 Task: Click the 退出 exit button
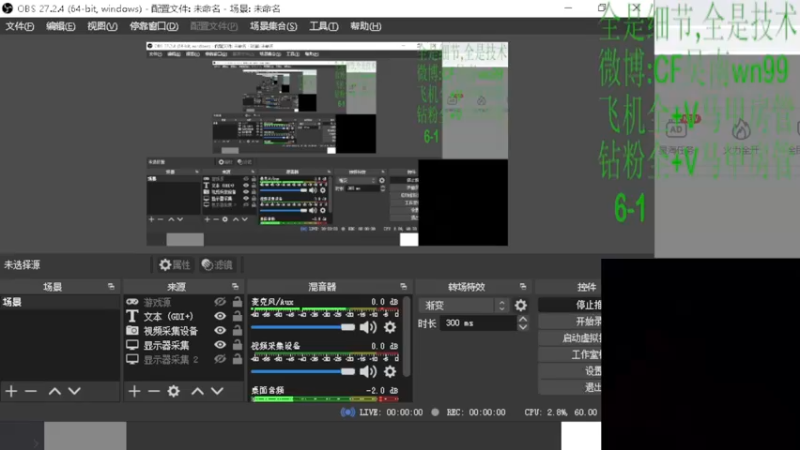[x=569, y=387]
